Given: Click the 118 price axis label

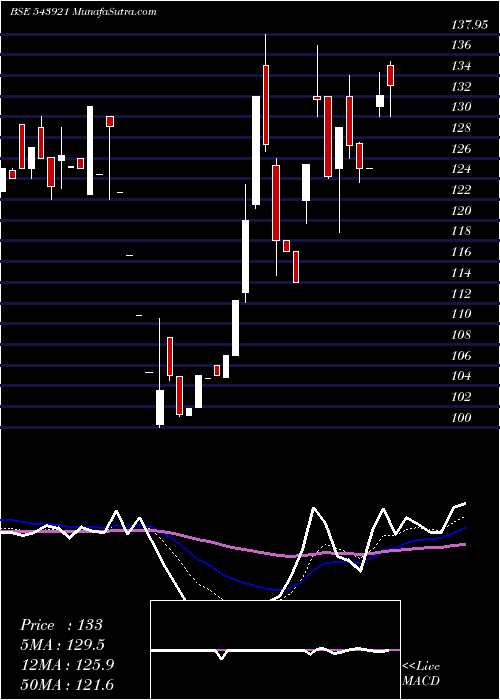Looking at the screenshot, I should (461, 231).
